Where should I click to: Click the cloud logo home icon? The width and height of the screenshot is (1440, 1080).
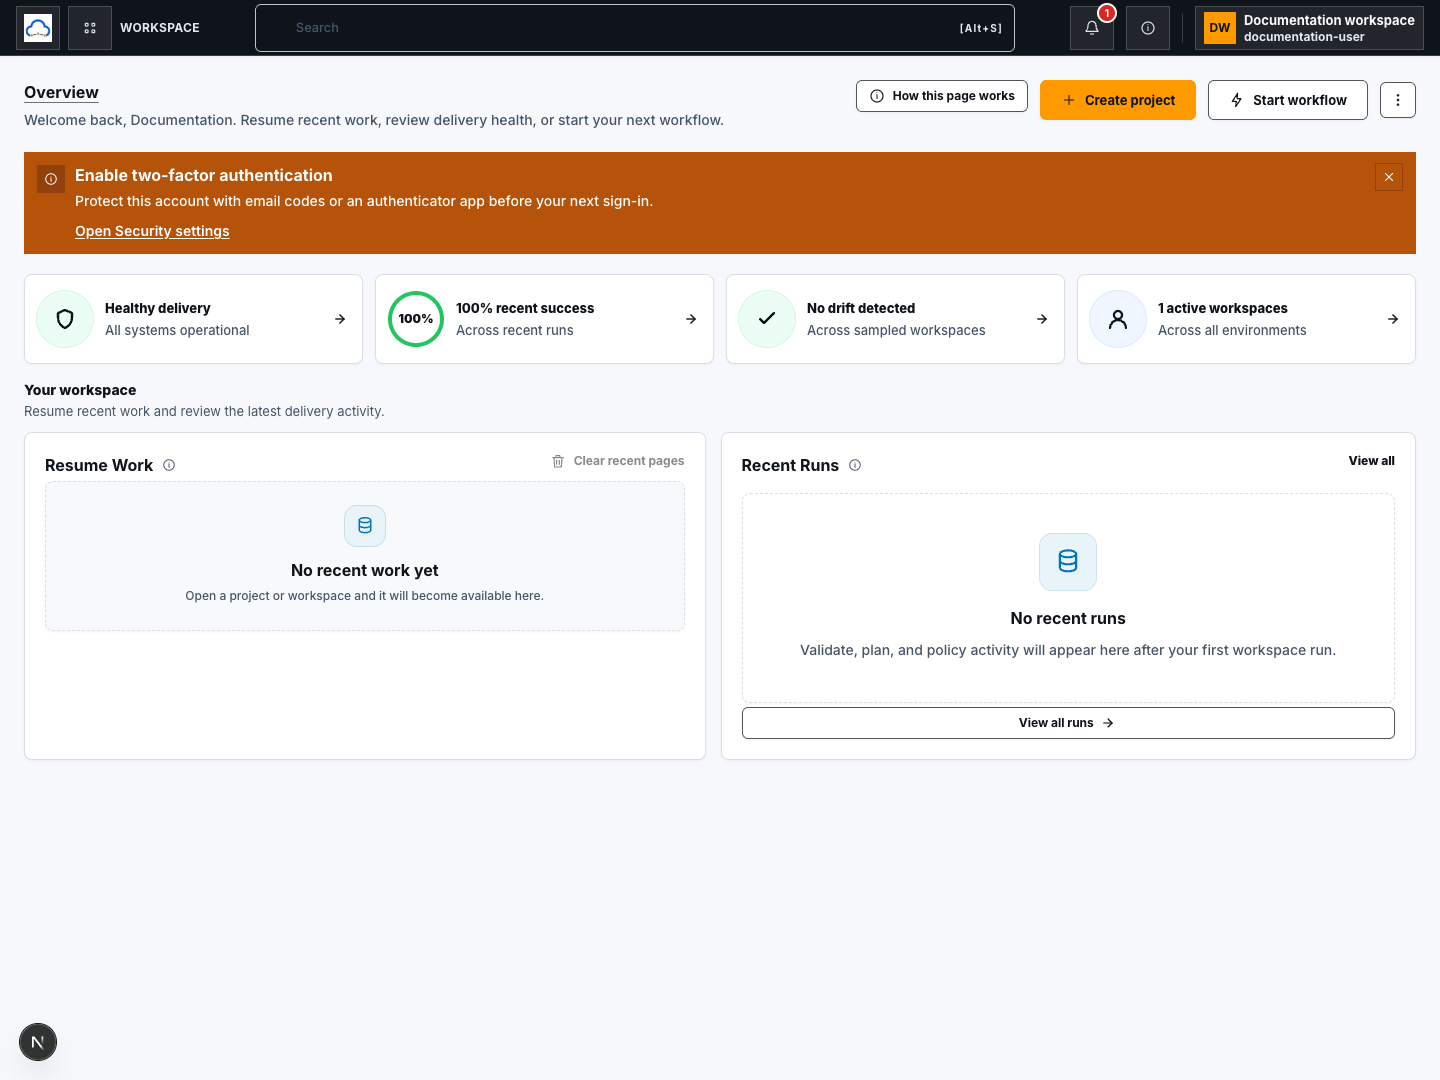[38, 28]
